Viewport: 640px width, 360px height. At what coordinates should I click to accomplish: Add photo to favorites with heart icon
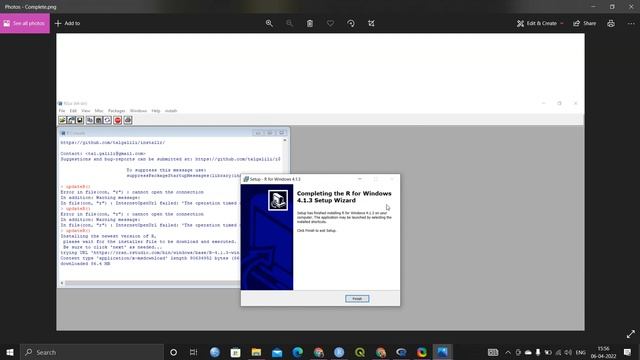[x=330, y=23]
